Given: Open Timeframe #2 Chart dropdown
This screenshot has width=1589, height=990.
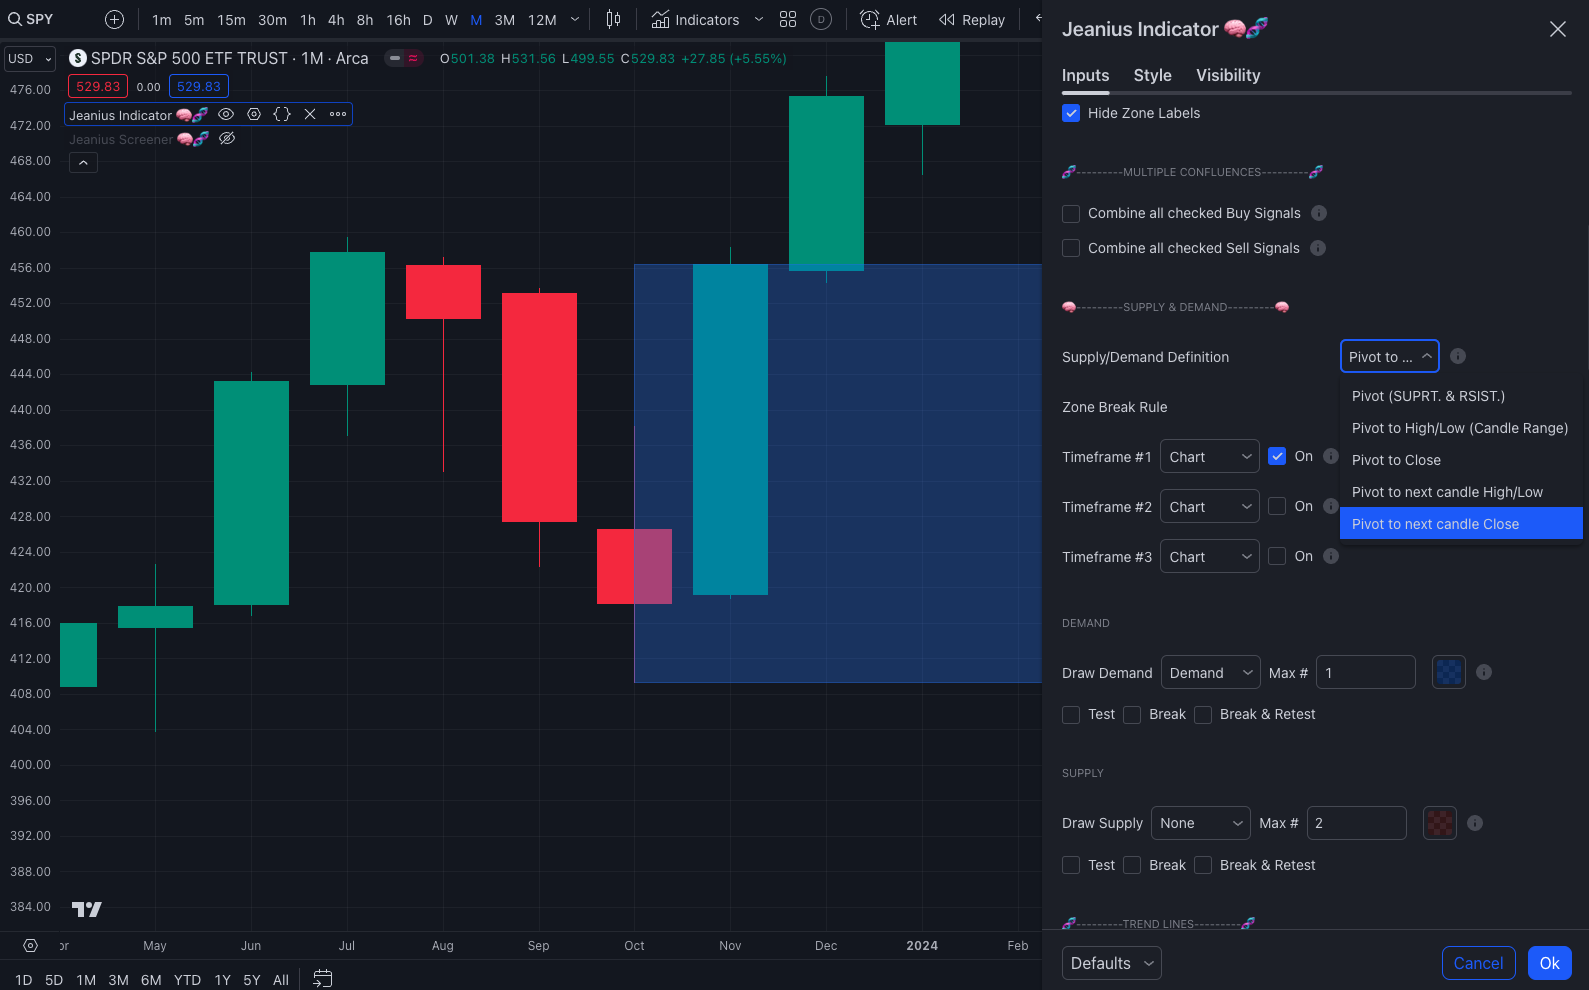Looking at the screenshot, I should (1210, 506).
